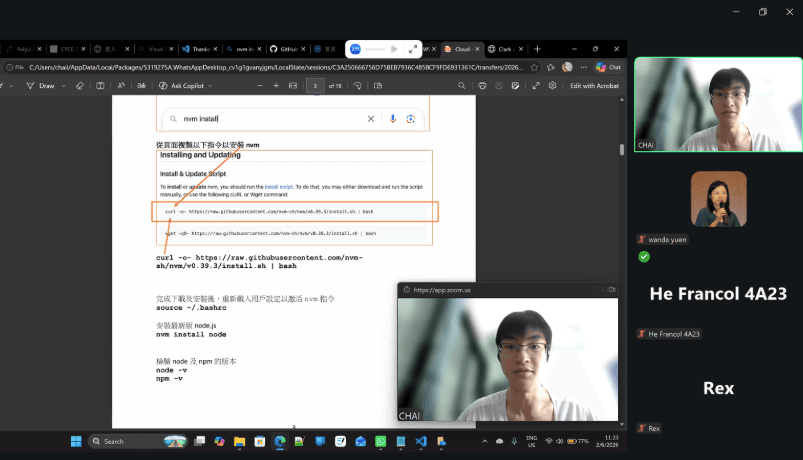Open Microsoft Edge from taskbar
The image size is (803, 460).
(x=280, y=442)
